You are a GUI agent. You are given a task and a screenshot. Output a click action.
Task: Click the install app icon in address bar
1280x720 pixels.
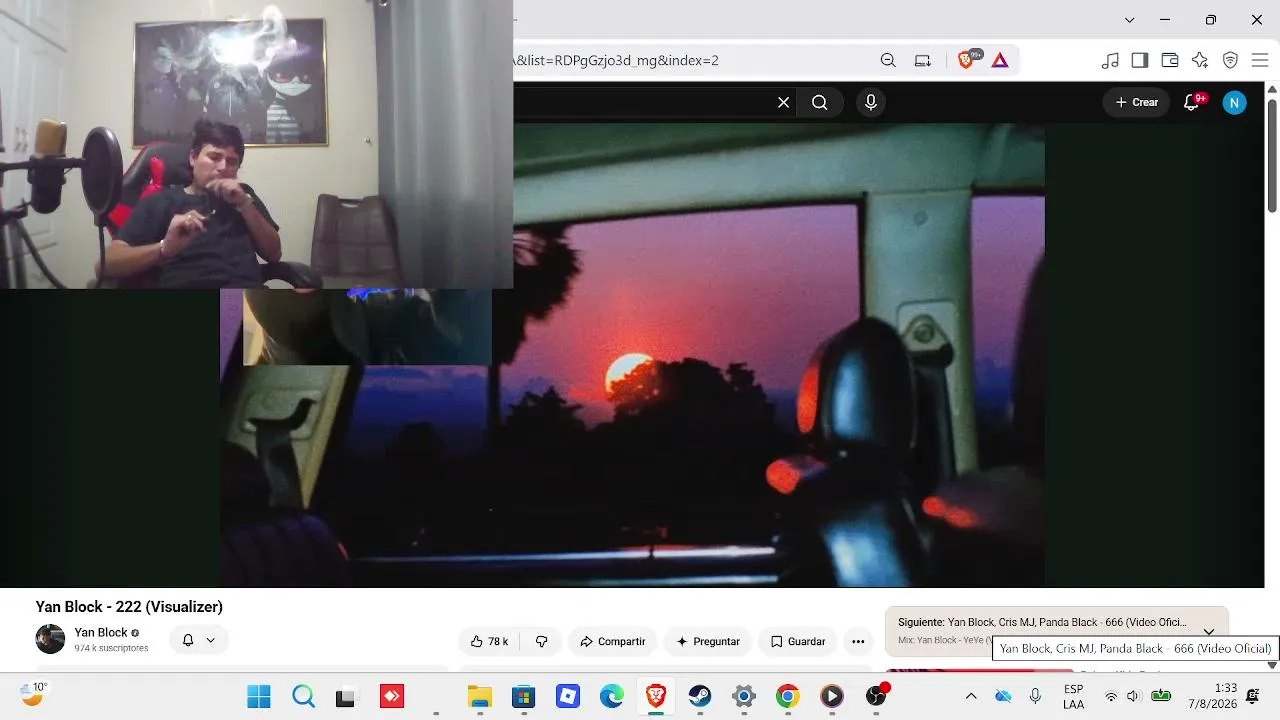pyautogui.click(x=923, y=60)
